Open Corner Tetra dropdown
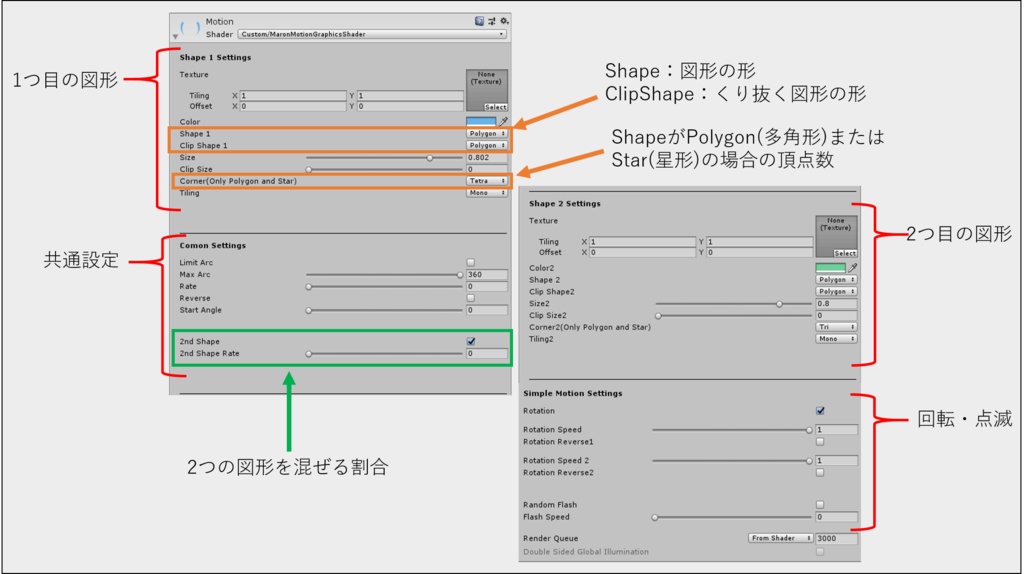 [x=487, y=181]
